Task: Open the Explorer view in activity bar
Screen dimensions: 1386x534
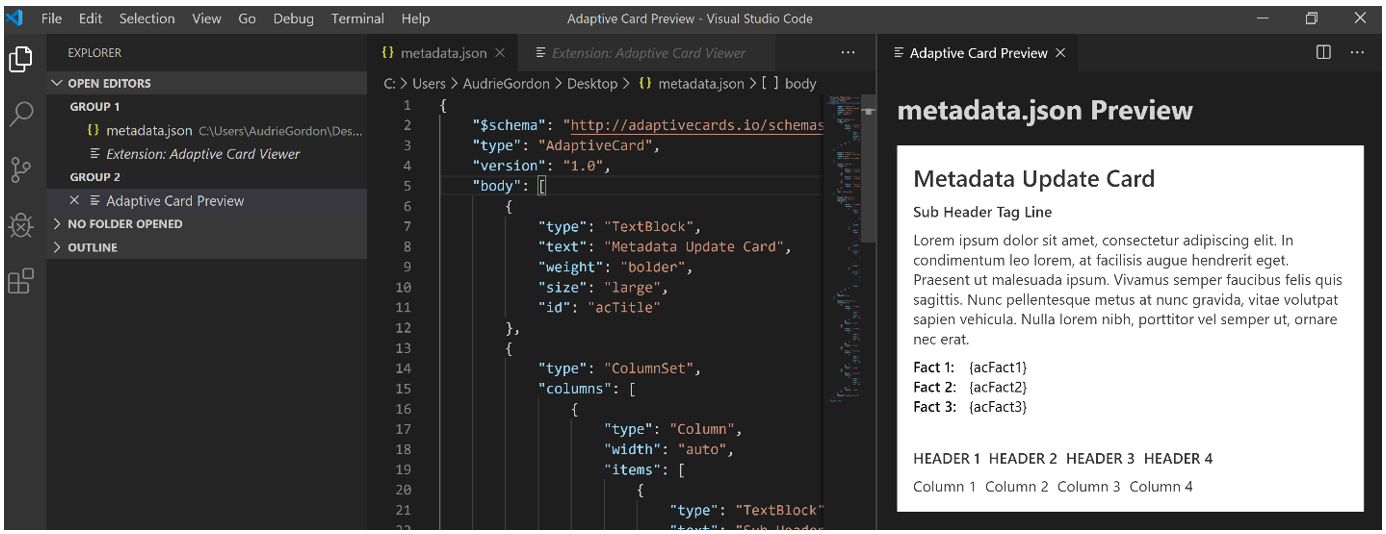Action: pyautogui.click(x=21, y=60)
